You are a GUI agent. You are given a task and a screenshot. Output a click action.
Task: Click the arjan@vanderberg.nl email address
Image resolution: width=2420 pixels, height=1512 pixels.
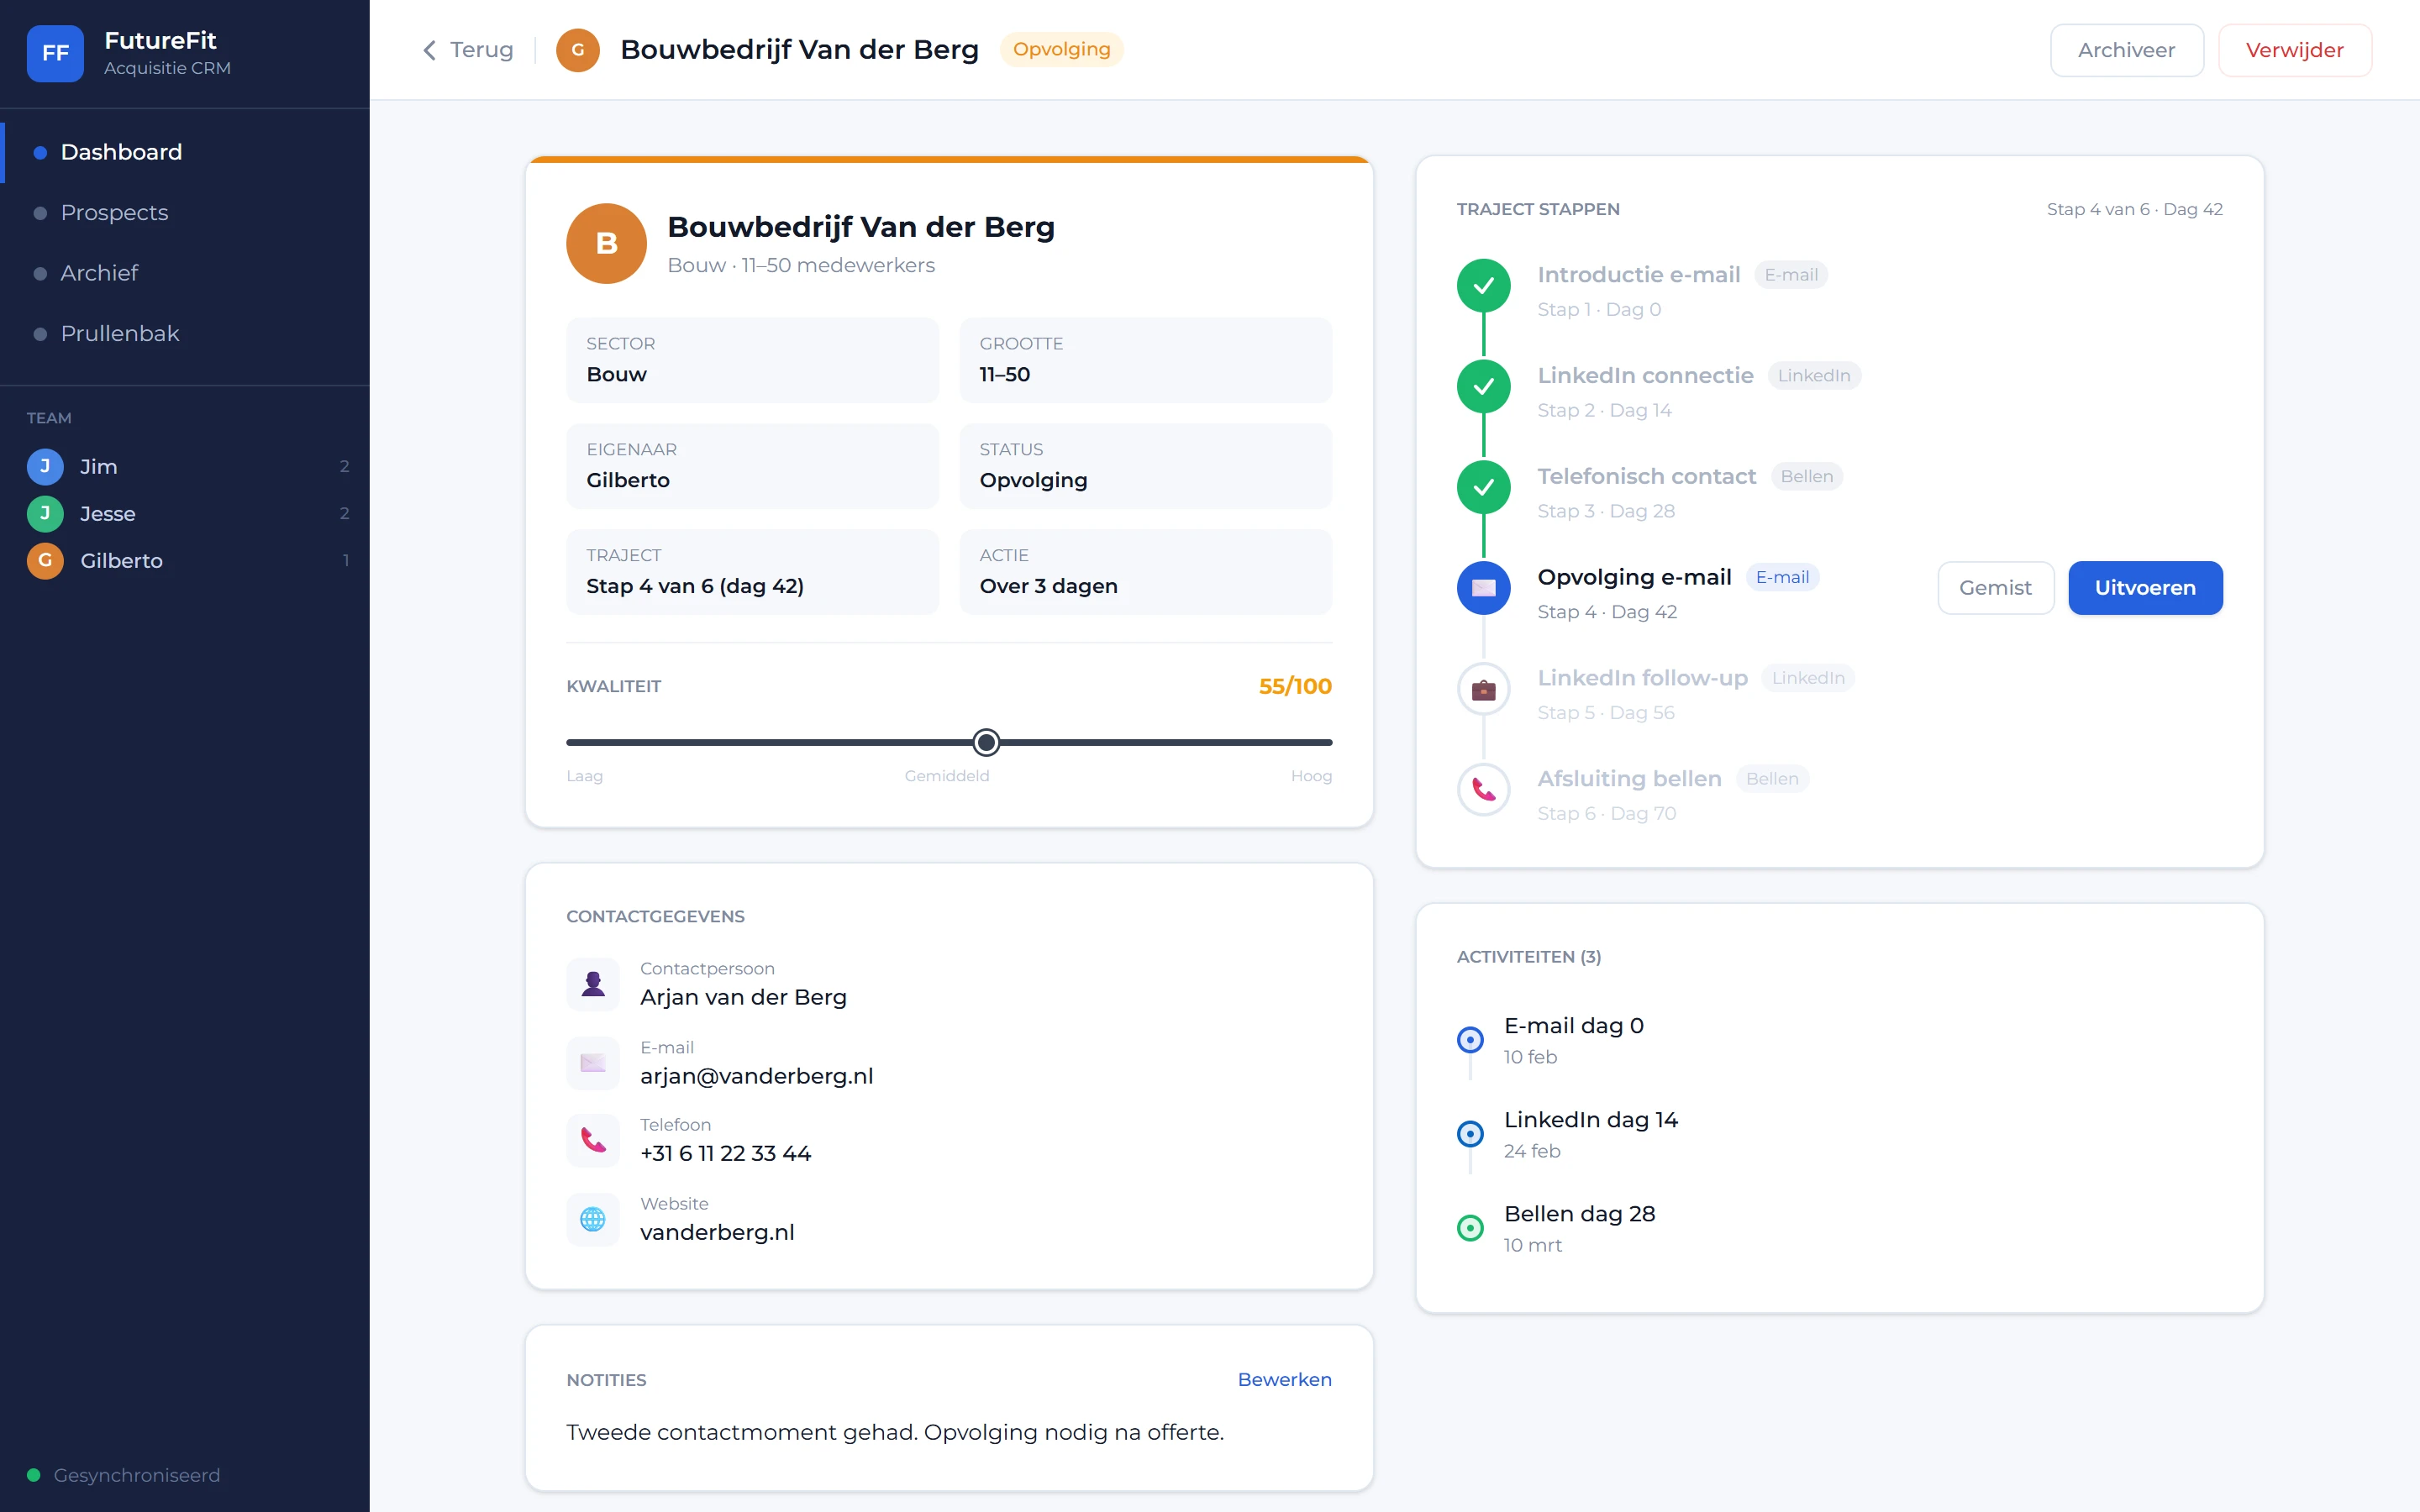click(757, 1076)
